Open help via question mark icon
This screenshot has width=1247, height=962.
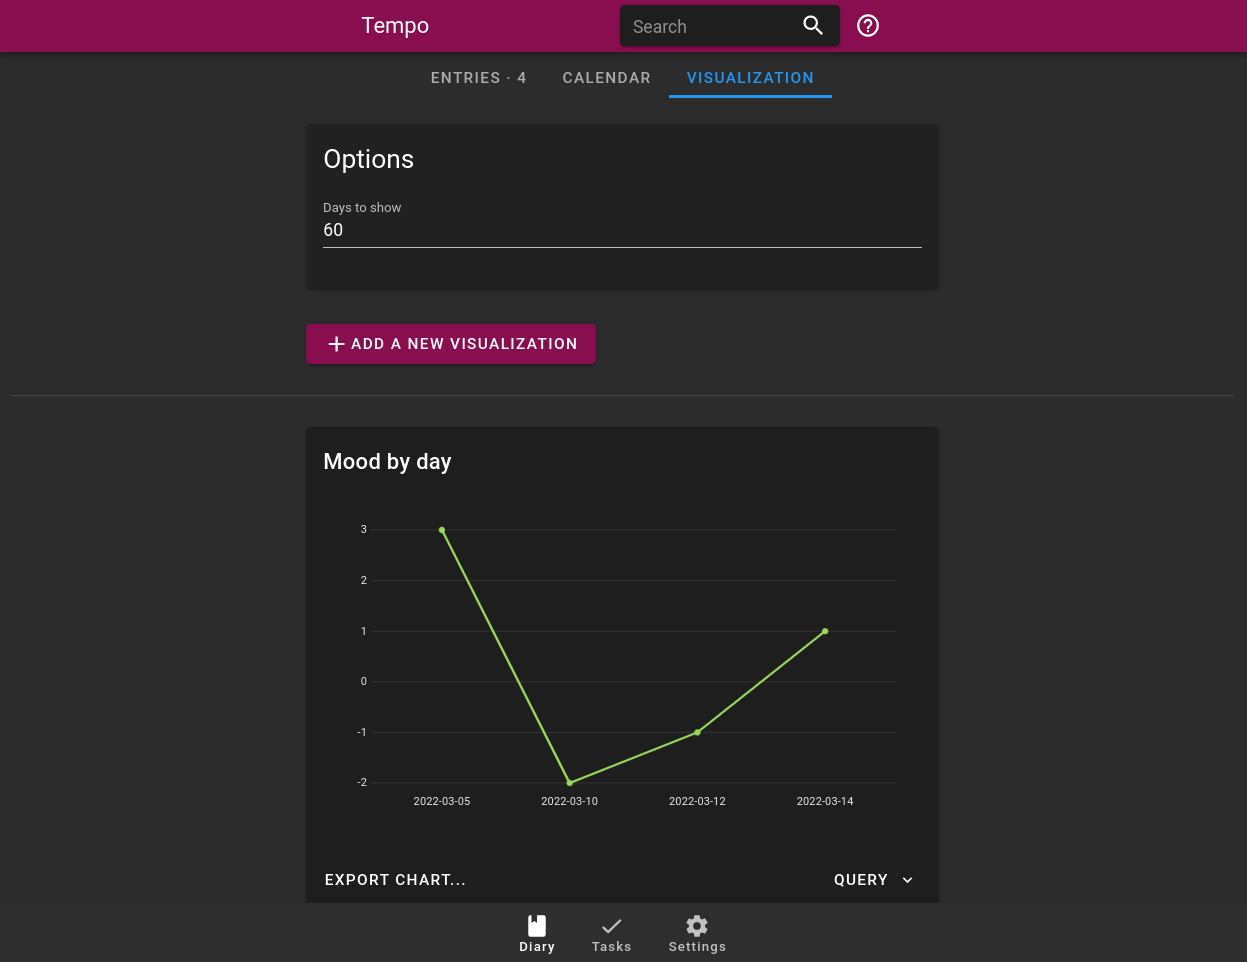(868, 26)
